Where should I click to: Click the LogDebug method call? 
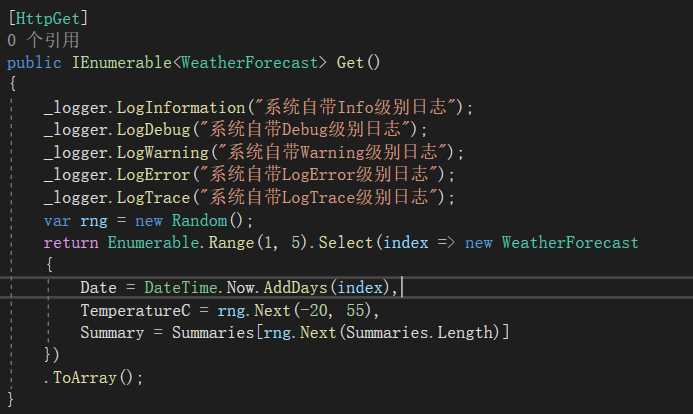click(153, 129)
